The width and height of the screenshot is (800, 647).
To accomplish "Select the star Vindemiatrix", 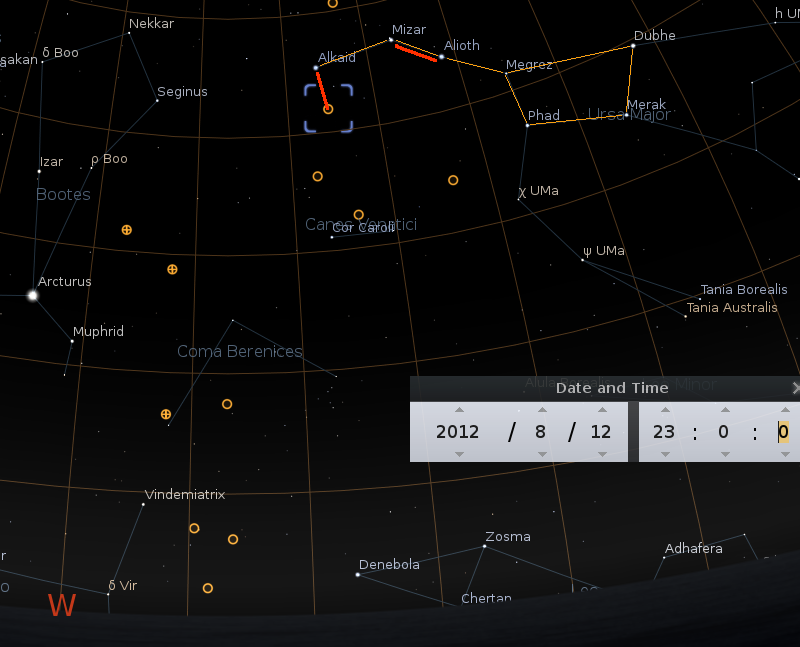I will point(143,504).
